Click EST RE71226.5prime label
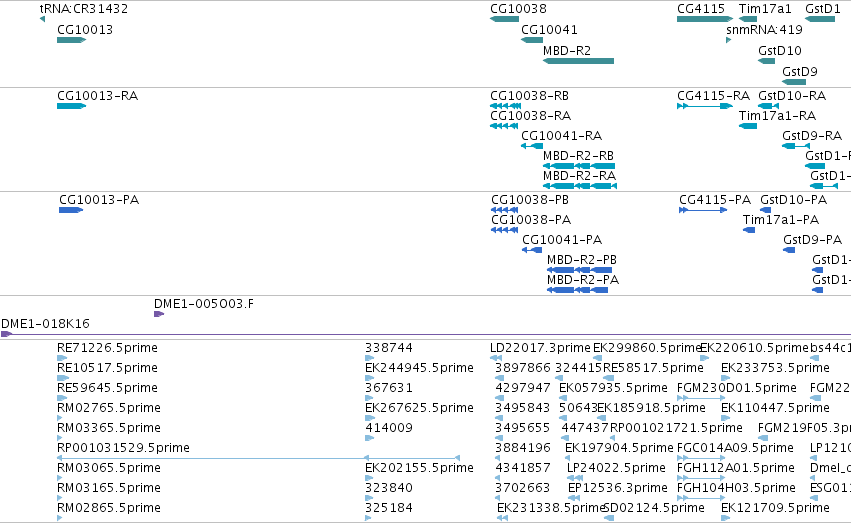Screen dimensions: 851x523 point(107,348)
